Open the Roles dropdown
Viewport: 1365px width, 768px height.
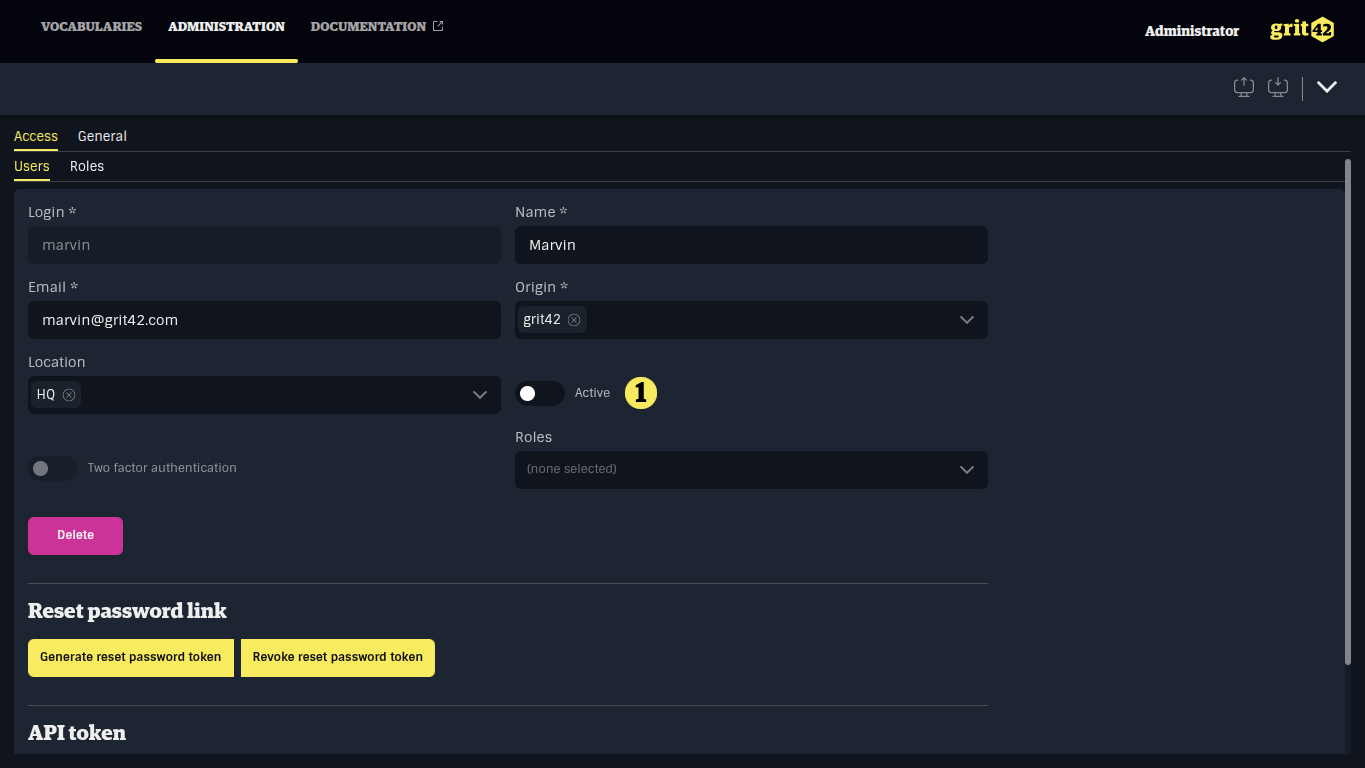pos(966,469)
